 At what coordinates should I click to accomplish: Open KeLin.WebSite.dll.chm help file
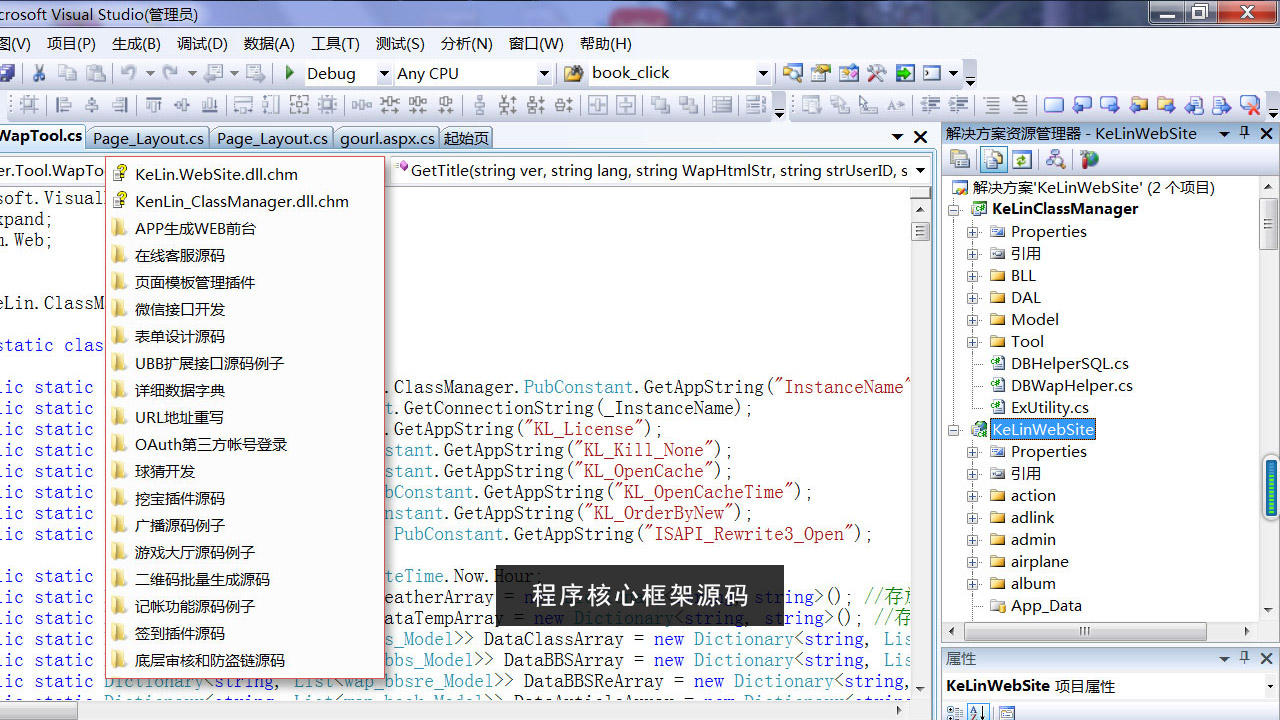216,175
